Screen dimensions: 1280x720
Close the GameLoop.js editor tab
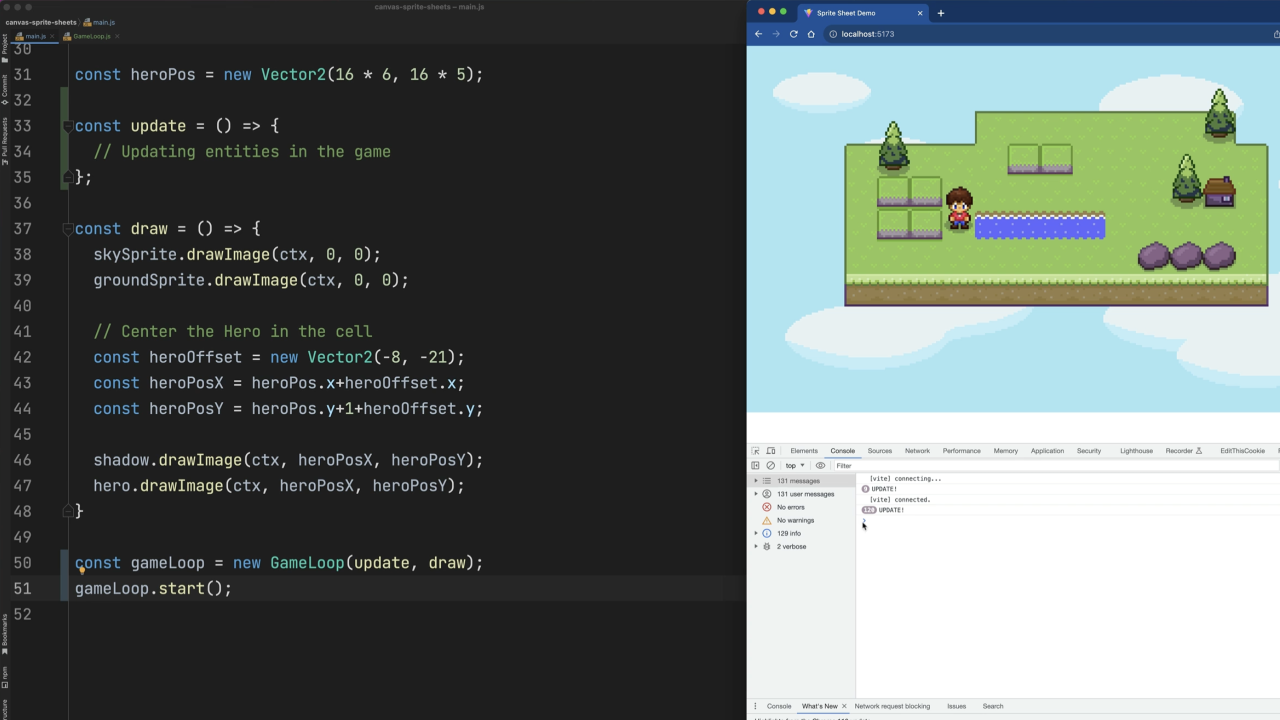point(117,36)
